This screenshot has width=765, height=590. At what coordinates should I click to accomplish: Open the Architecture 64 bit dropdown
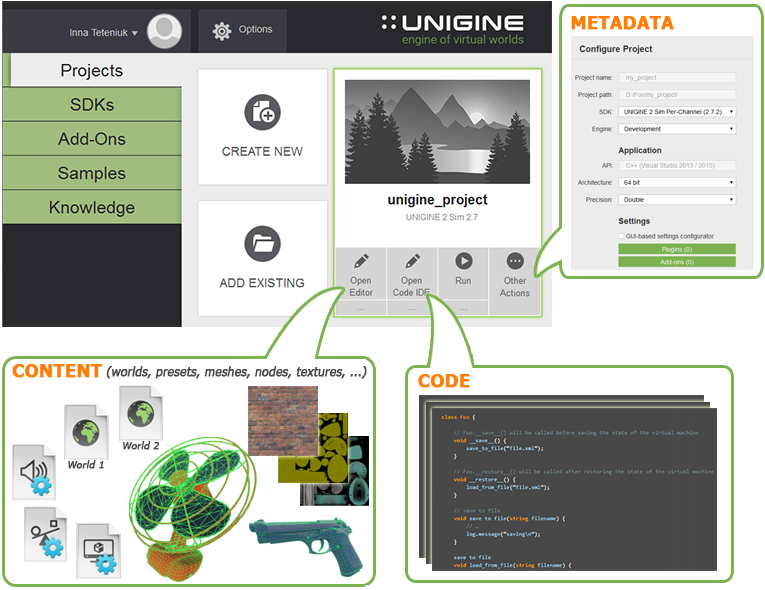point(677,183)
